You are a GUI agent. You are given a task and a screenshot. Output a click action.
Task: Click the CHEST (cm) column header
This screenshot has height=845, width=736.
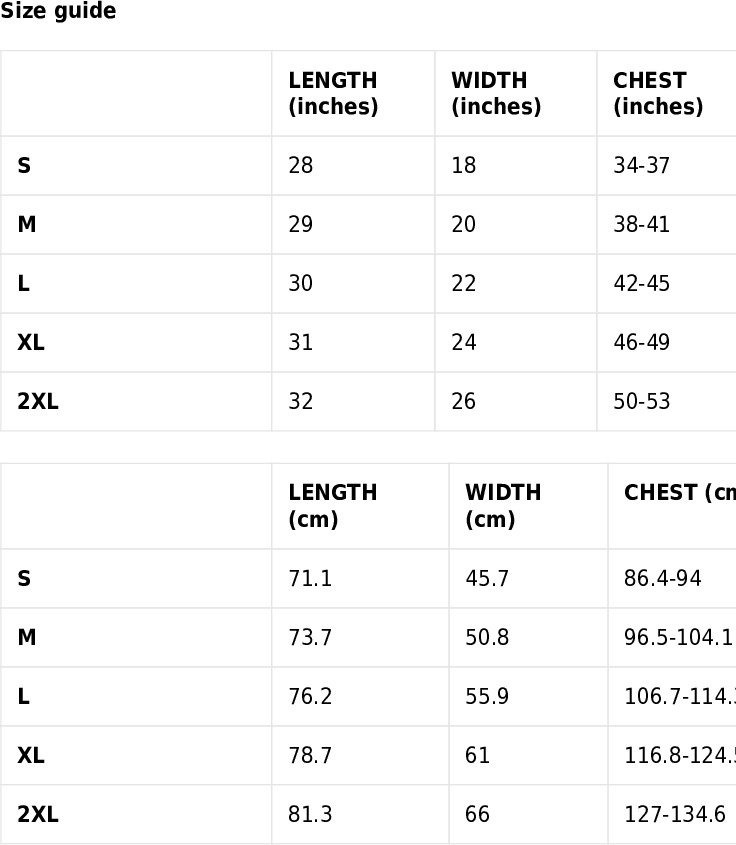coord(678,493)
